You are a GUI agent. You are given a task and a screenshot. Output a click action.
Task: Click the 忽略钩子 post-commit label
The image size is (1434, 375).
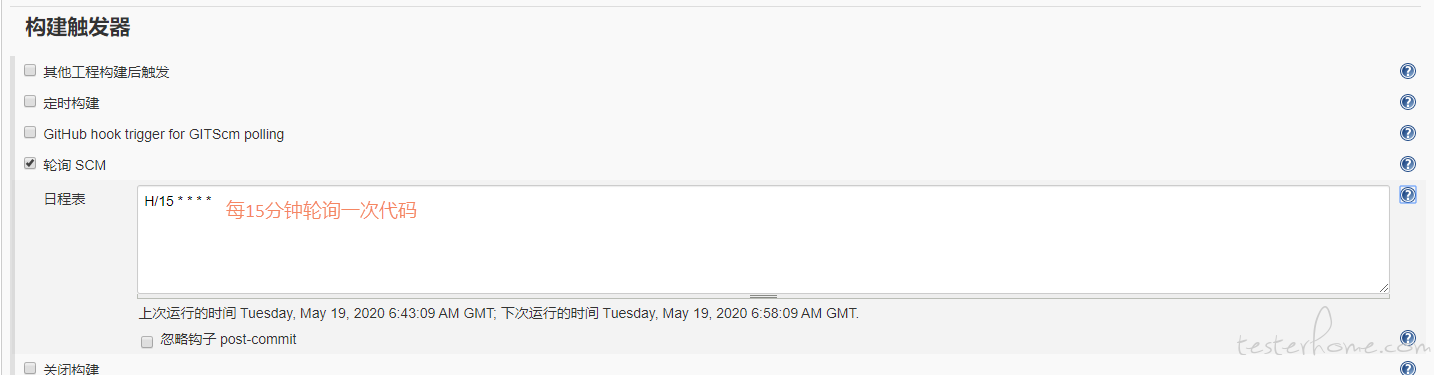tap(228, 340)
